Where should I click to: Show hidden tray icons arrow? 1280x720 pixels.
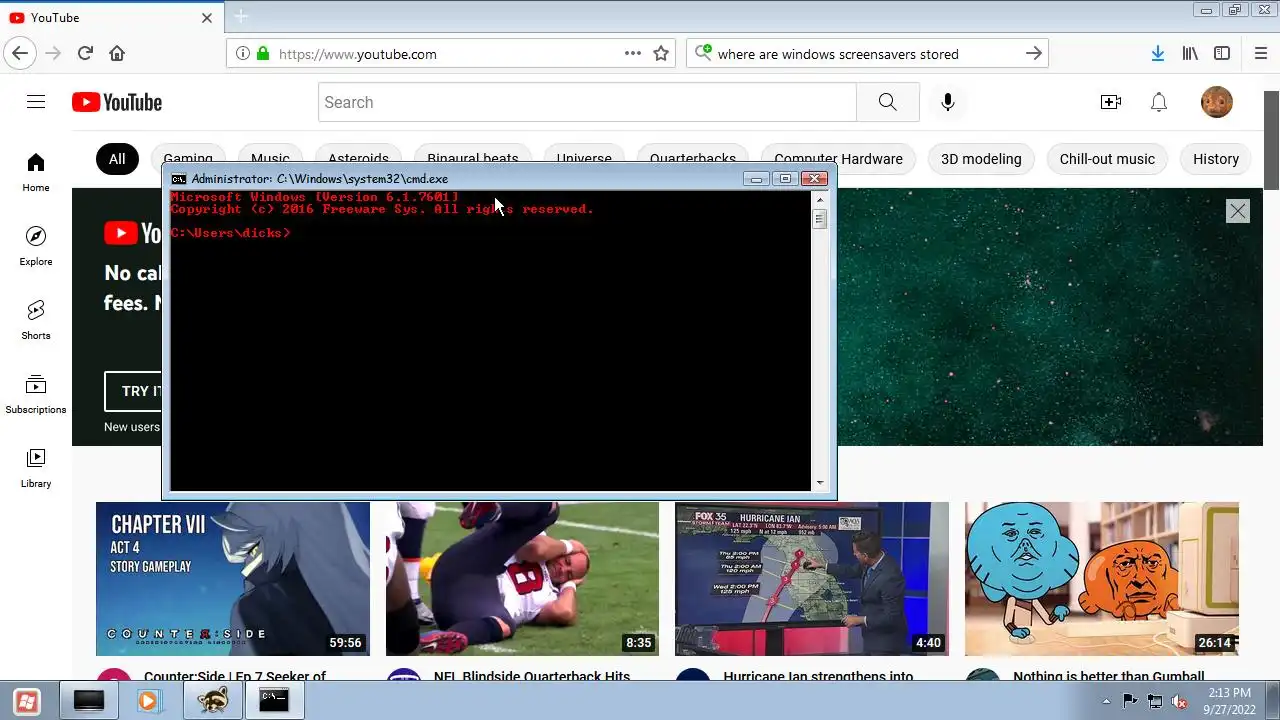[1106, 701]
